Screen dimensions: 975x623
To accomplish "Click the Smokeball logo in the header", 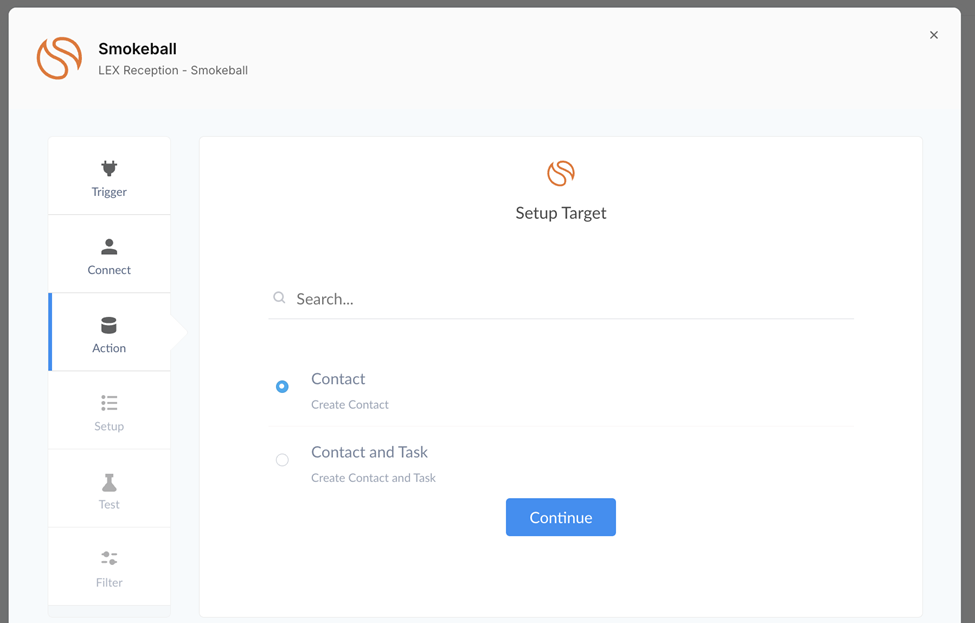I will [59, 58].
